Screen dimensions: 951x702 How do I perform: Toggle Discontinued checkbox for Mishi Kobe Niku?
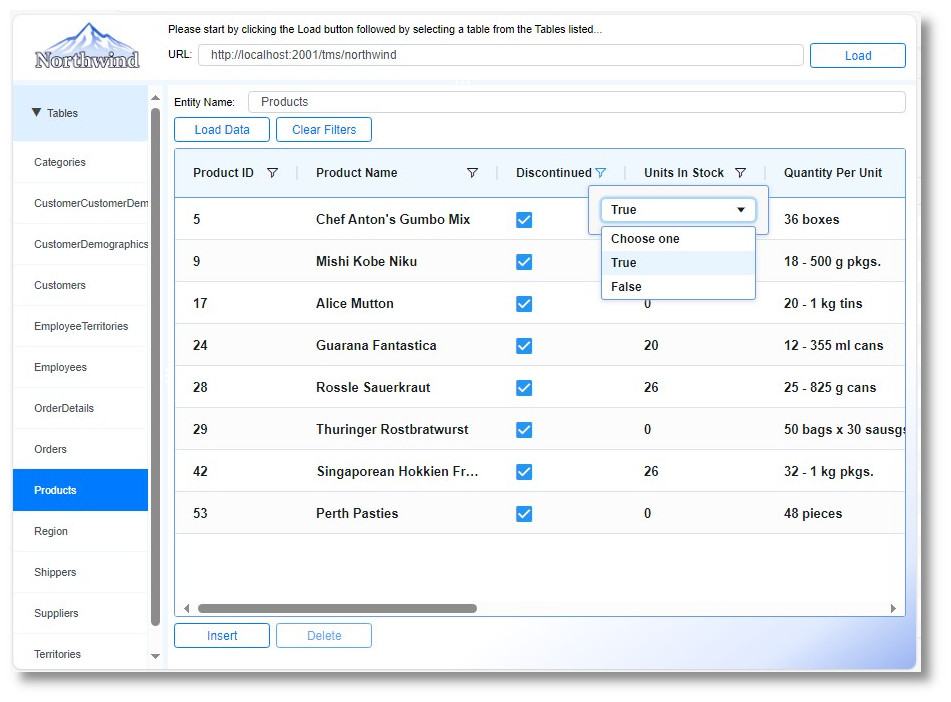[x=524, y=261]
